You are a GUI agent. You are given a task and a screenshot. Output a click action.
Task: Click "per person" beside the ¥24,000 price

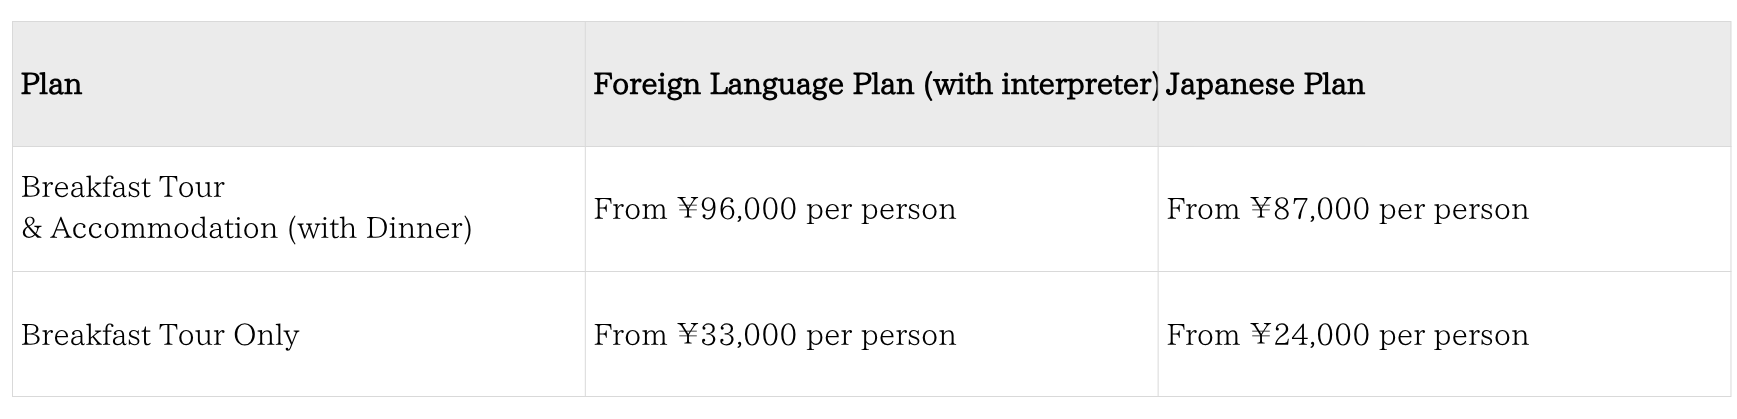click(x=1454, y=335)
